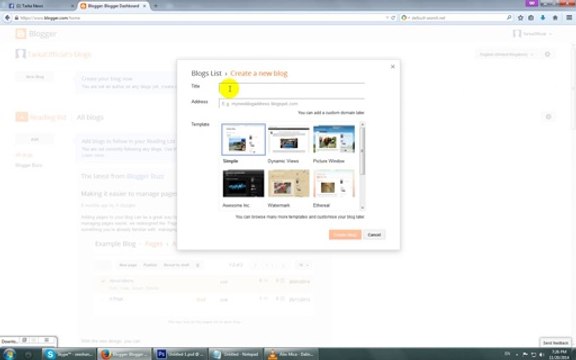This screenshot has height=360, width=576.
Task: Close the Facebook browser tab
Action: (x=72, y=6)
